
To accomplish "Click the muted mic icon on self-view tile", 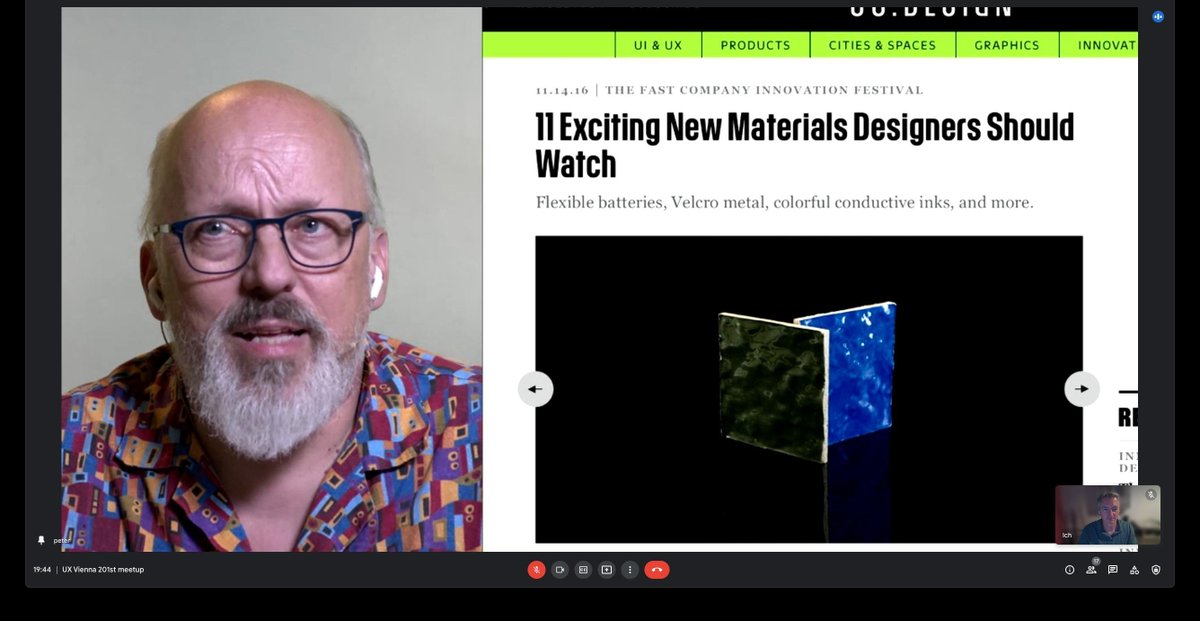I will (1151, 494).
